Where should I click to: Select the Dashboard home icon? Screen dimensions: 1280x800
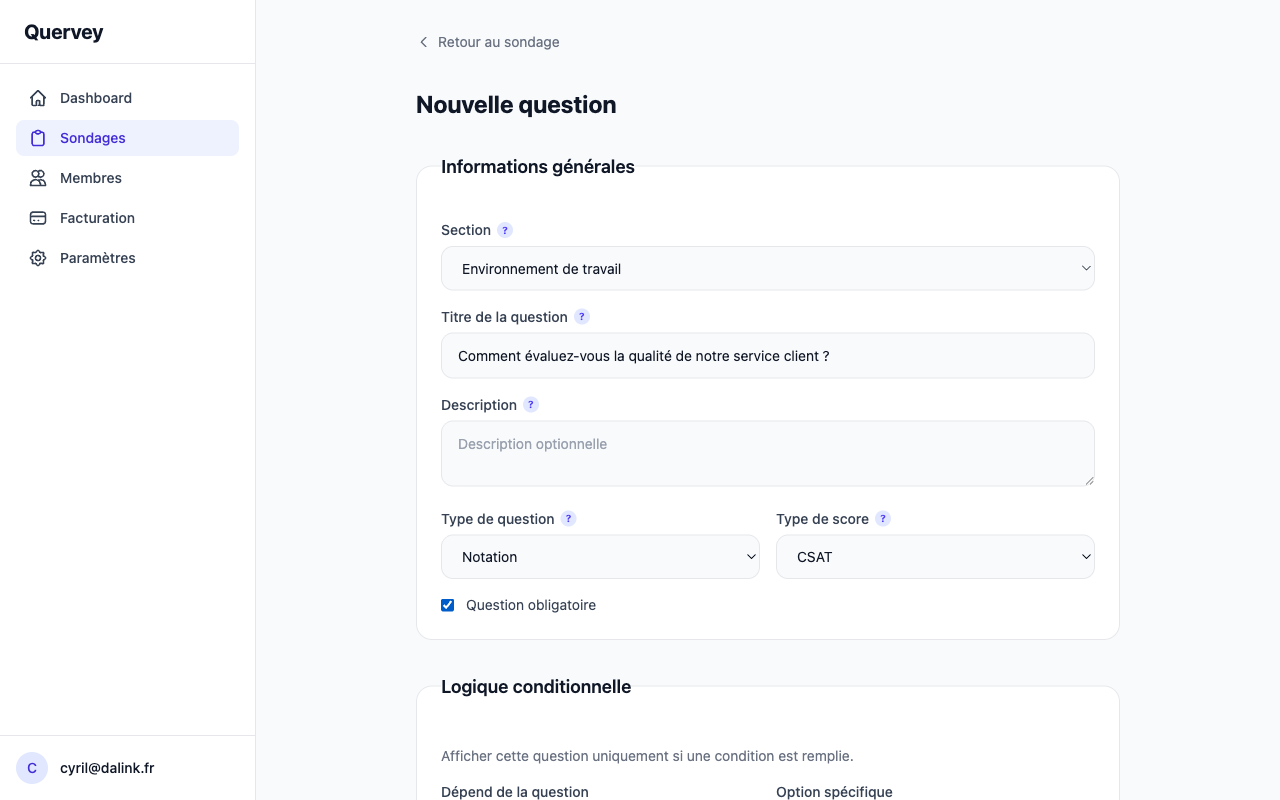click(37, 97)
